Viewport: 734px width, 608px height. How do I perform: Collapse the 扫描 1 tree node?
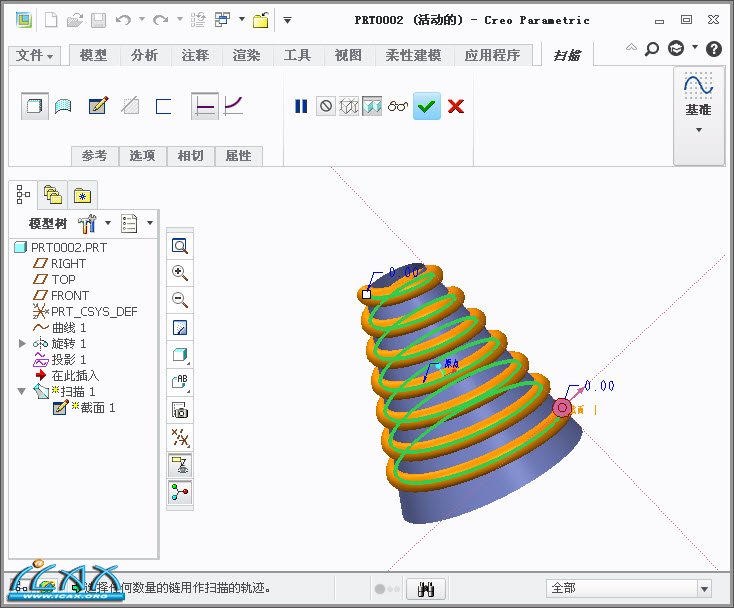[23, 392]
